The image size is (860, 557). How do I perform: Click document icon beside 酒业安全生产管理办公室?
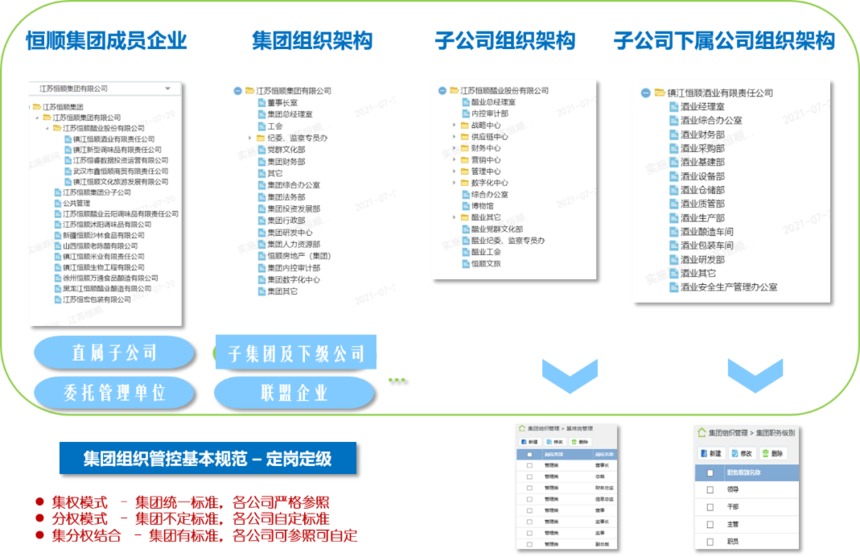674,287
